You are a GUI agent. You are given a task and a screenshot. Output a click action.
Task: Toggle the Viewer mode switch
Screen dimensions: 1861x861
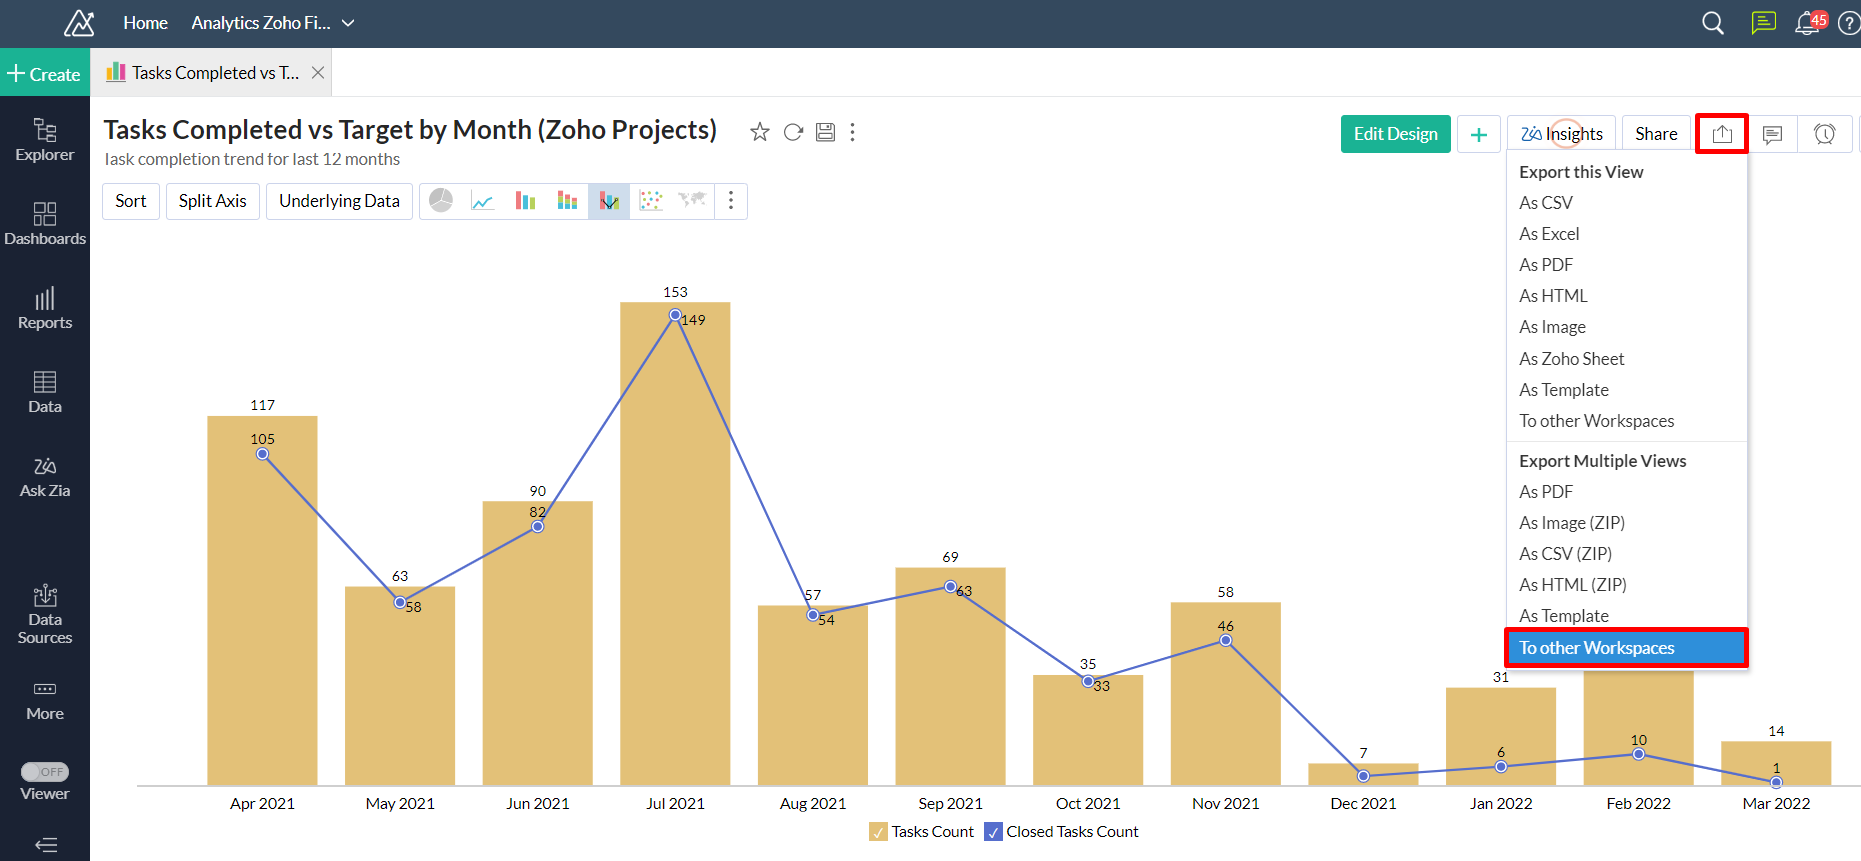pos(45,772)
